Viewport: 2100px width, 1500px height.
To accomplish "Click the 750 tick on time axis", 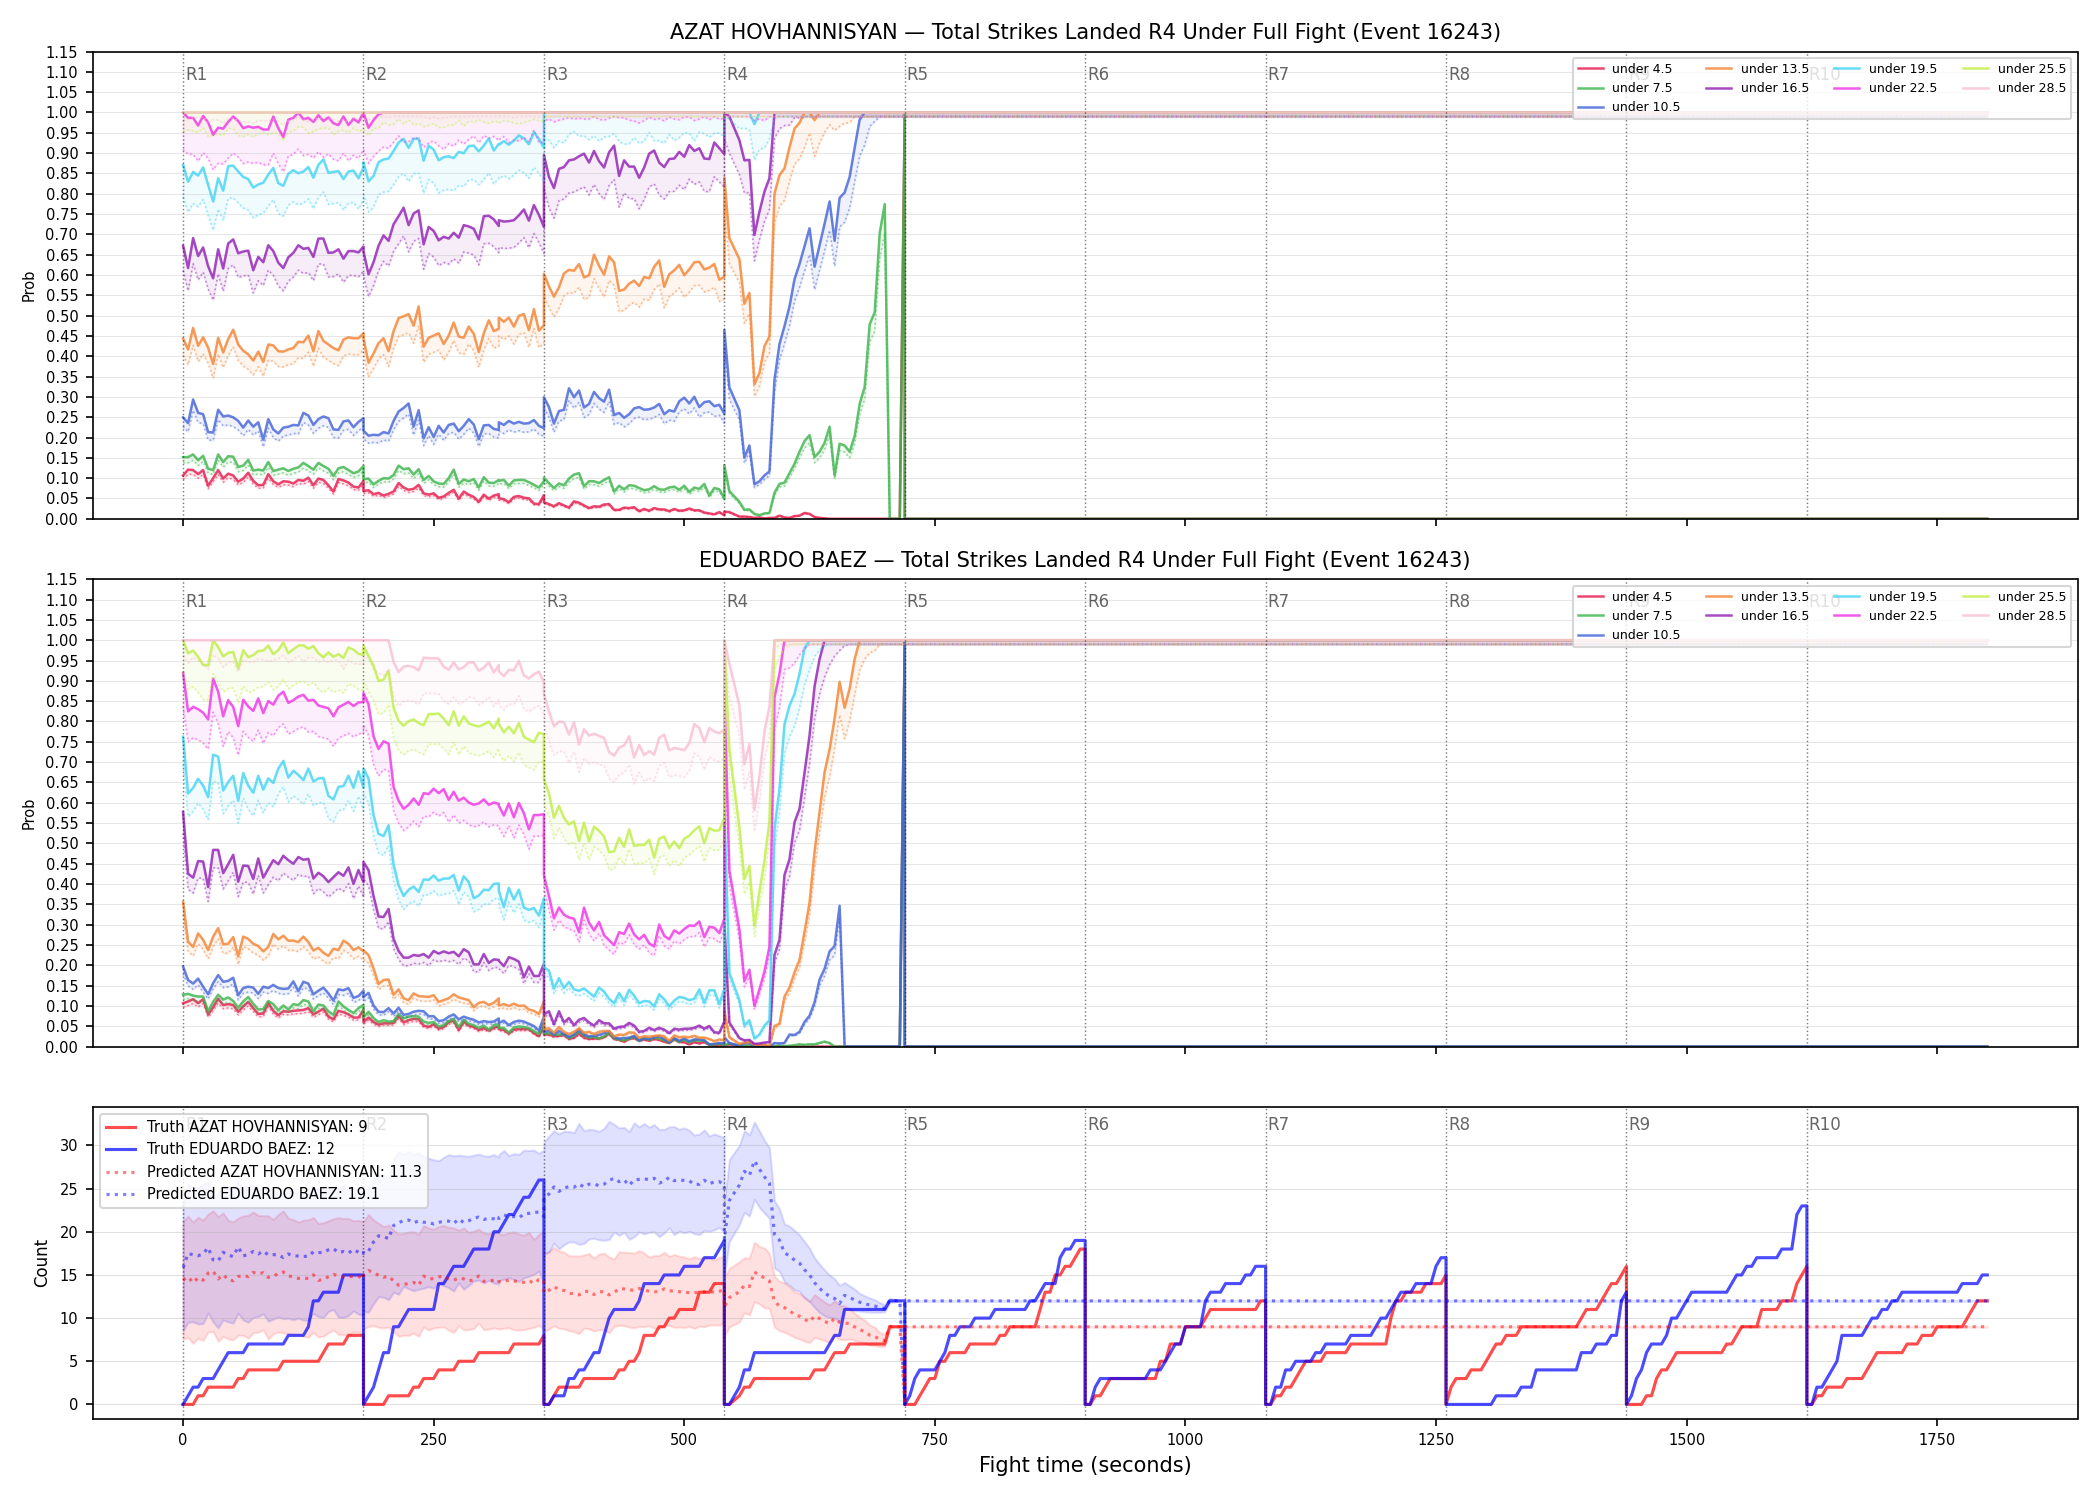I will pyautogui.click(x=934, y=1440).
